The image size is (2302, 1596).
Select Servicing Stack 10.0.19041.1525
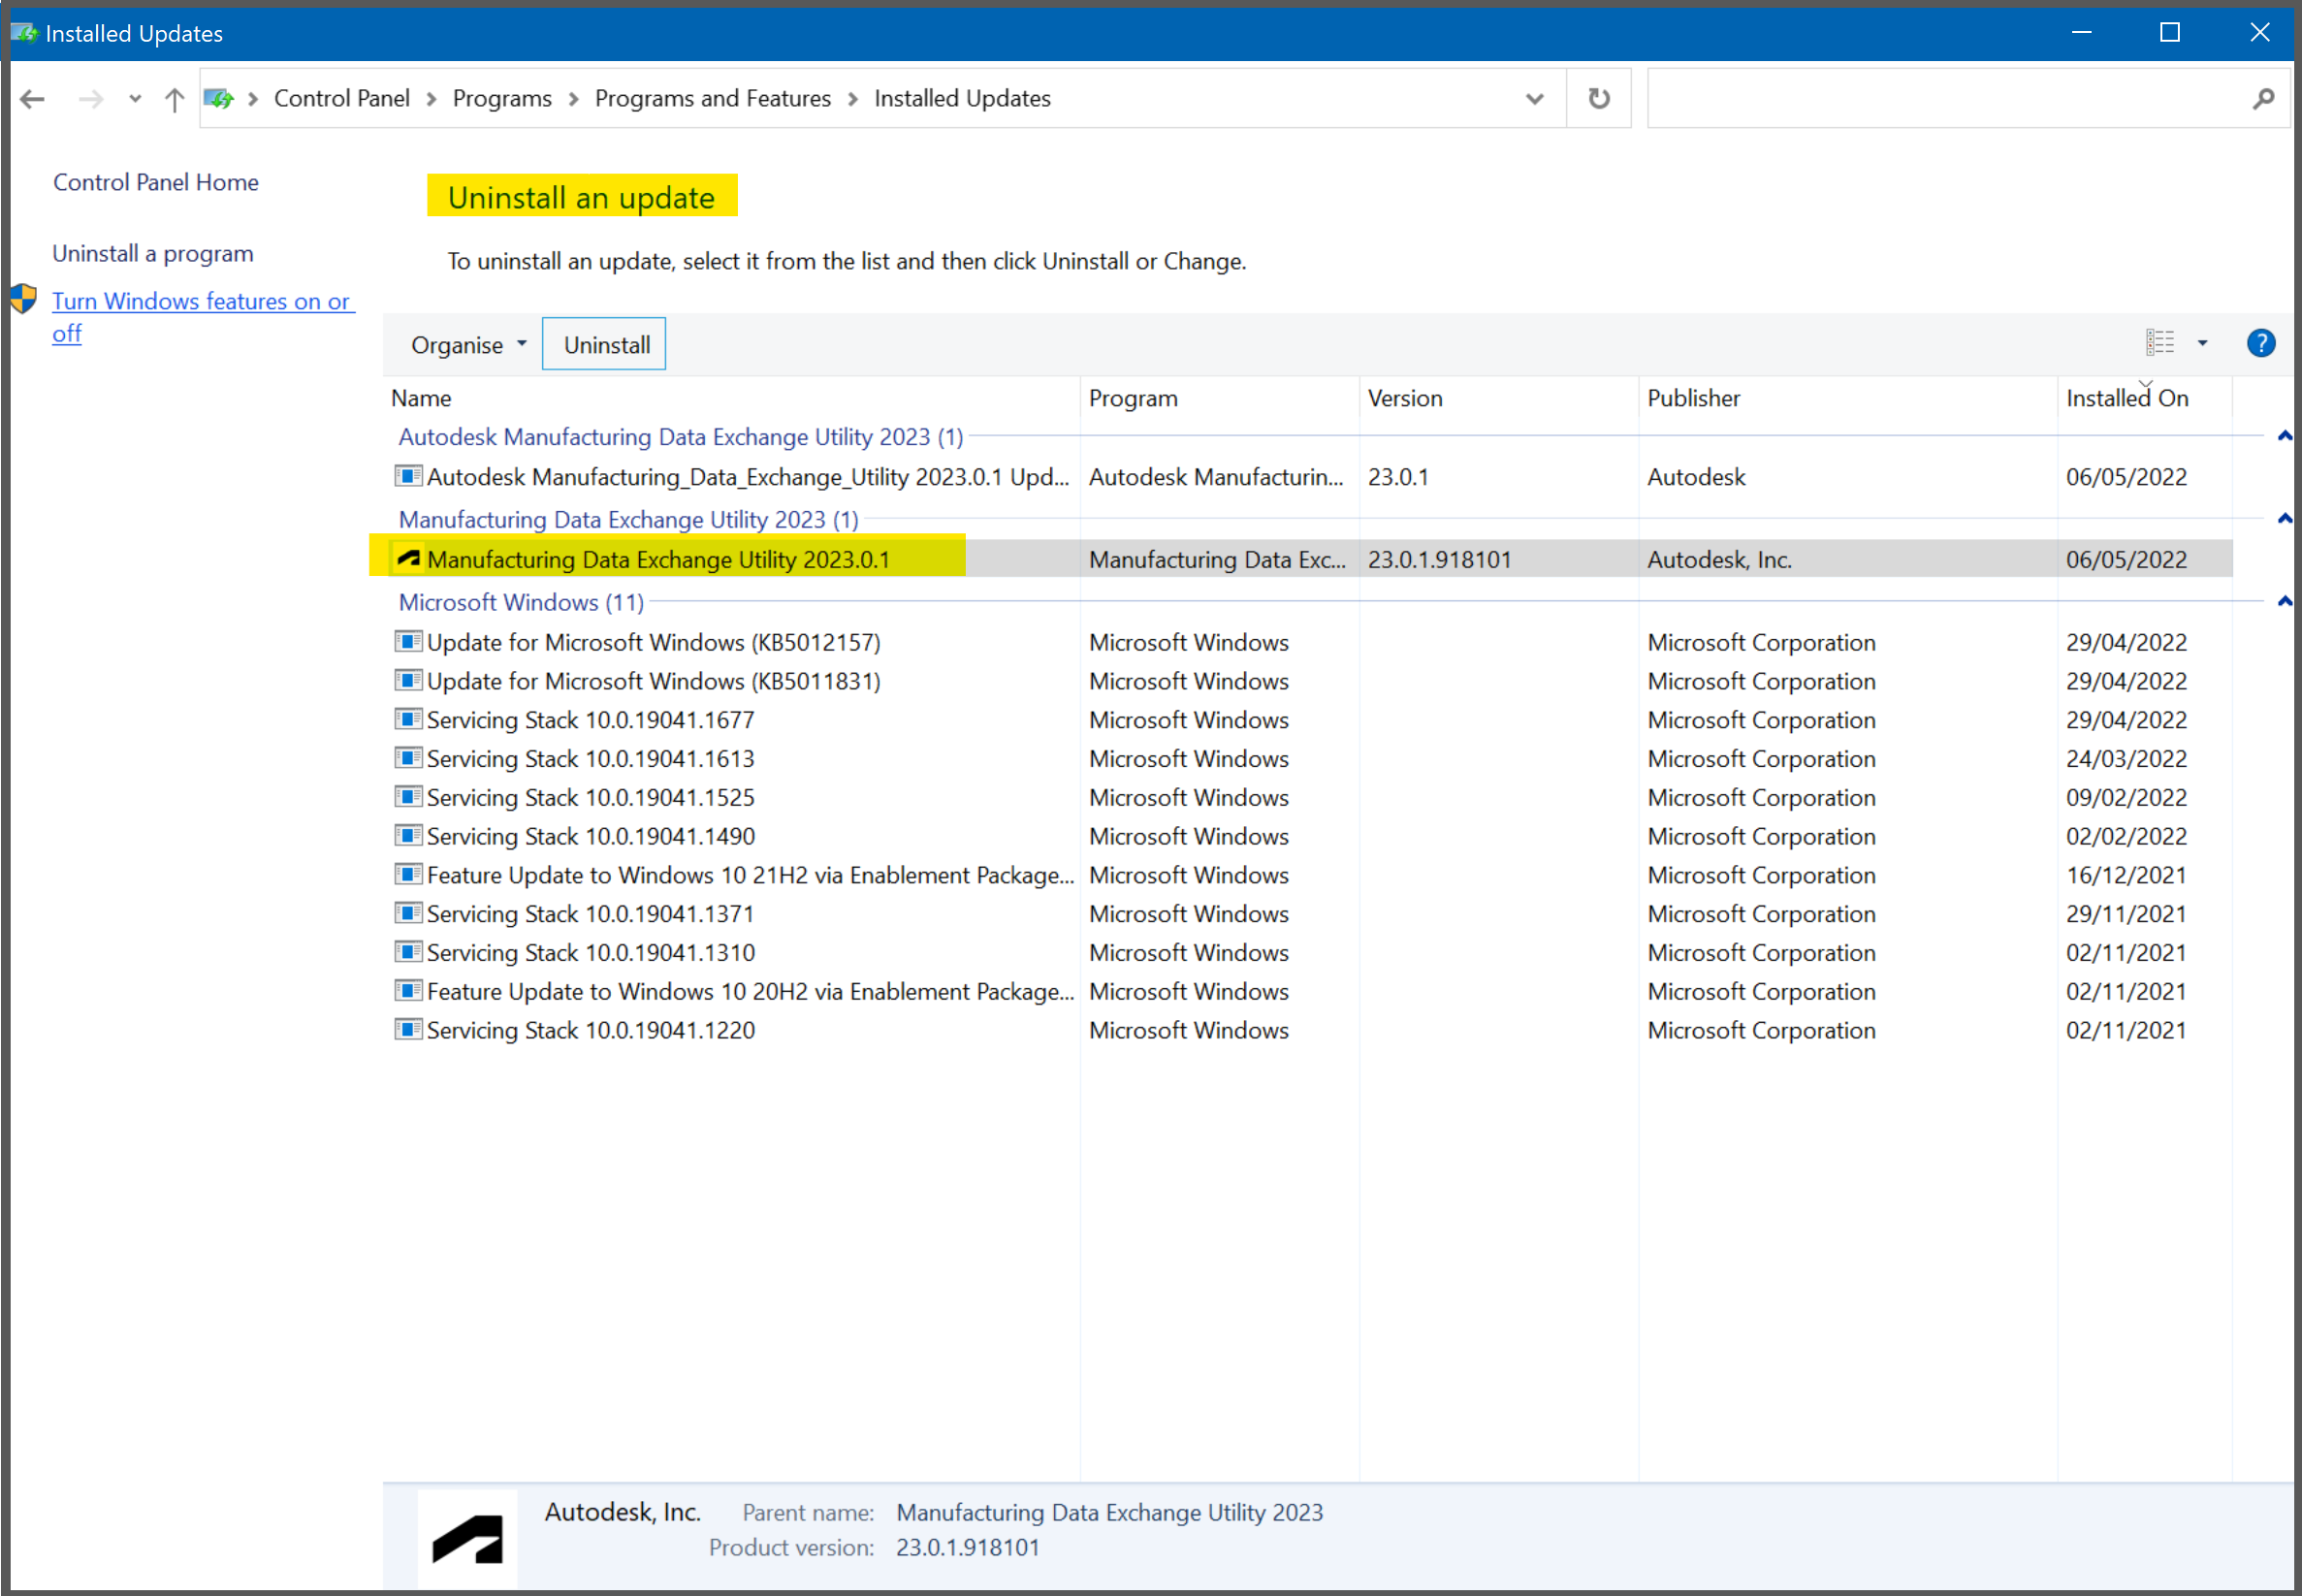coord(1309,798)
